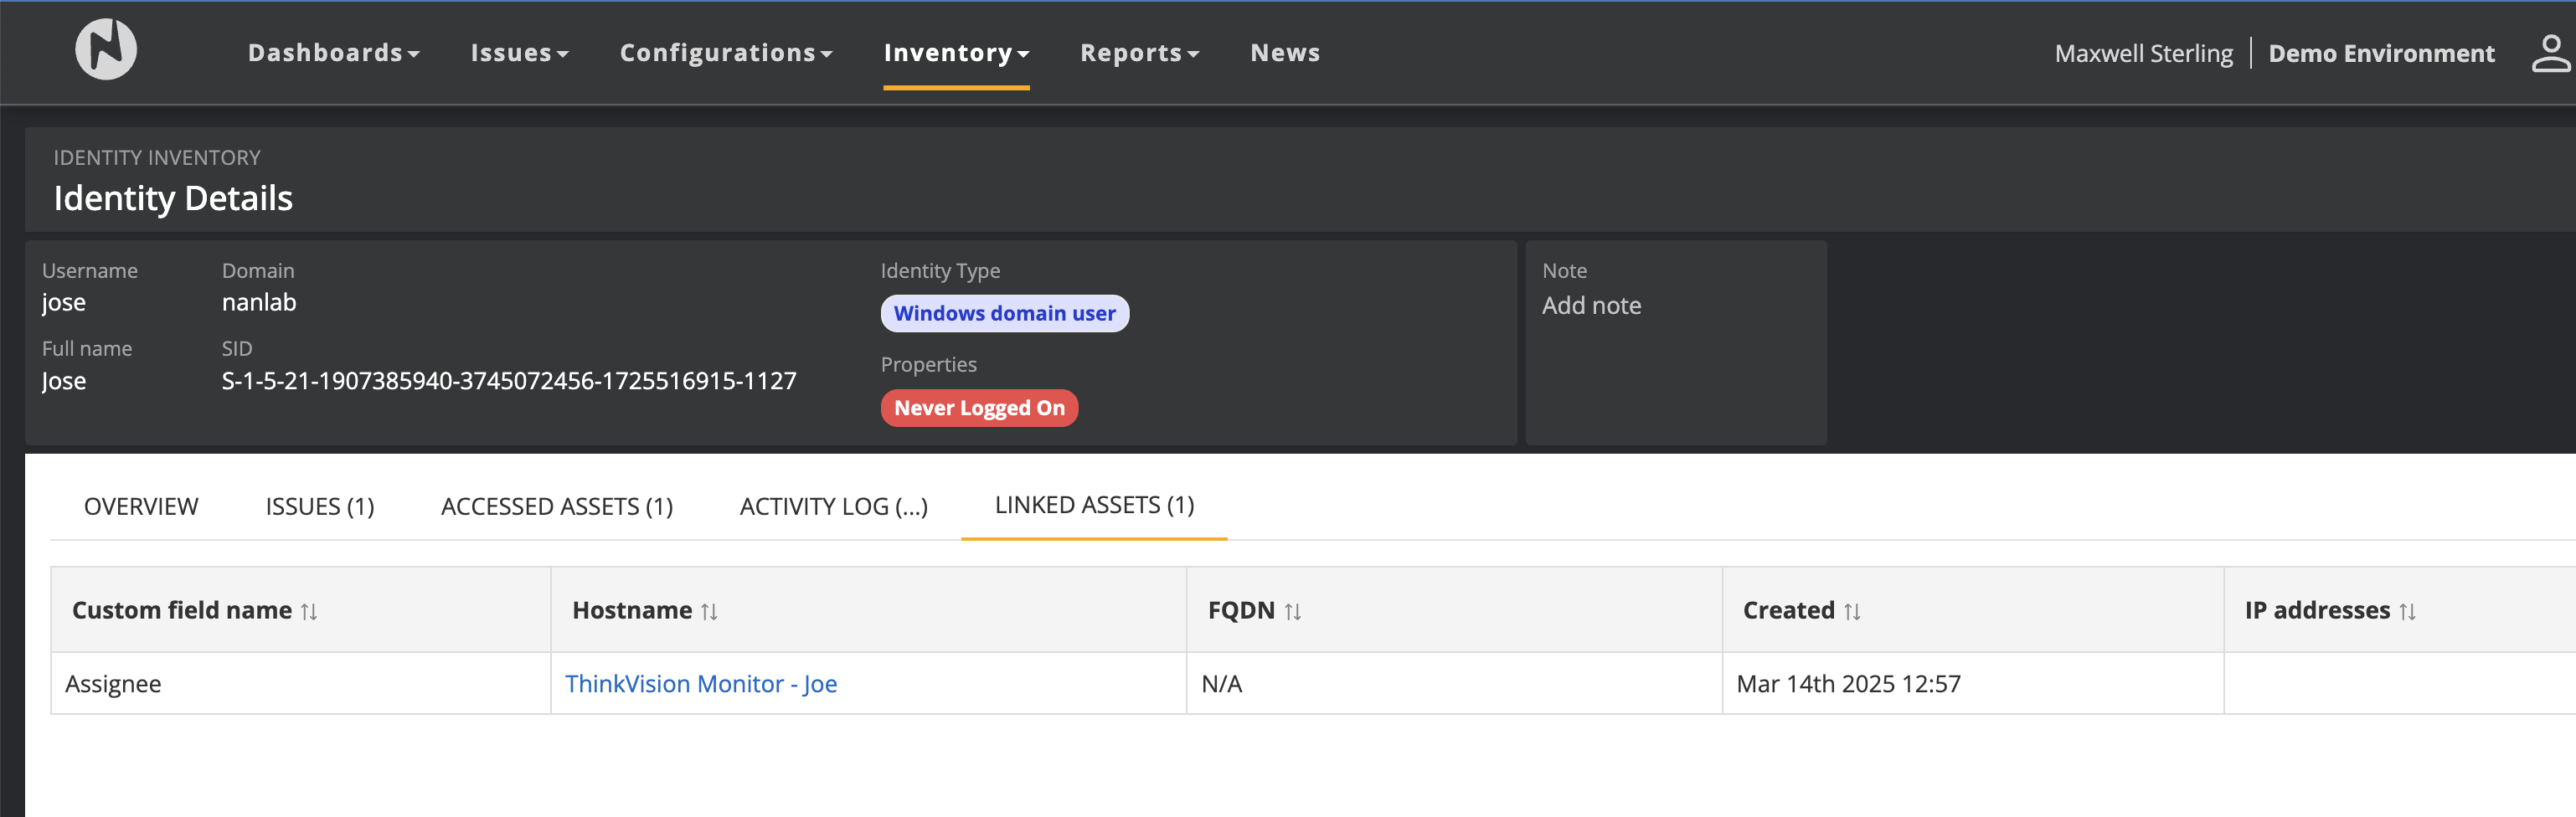Expand the Dashboards dropdown menu

333,53
